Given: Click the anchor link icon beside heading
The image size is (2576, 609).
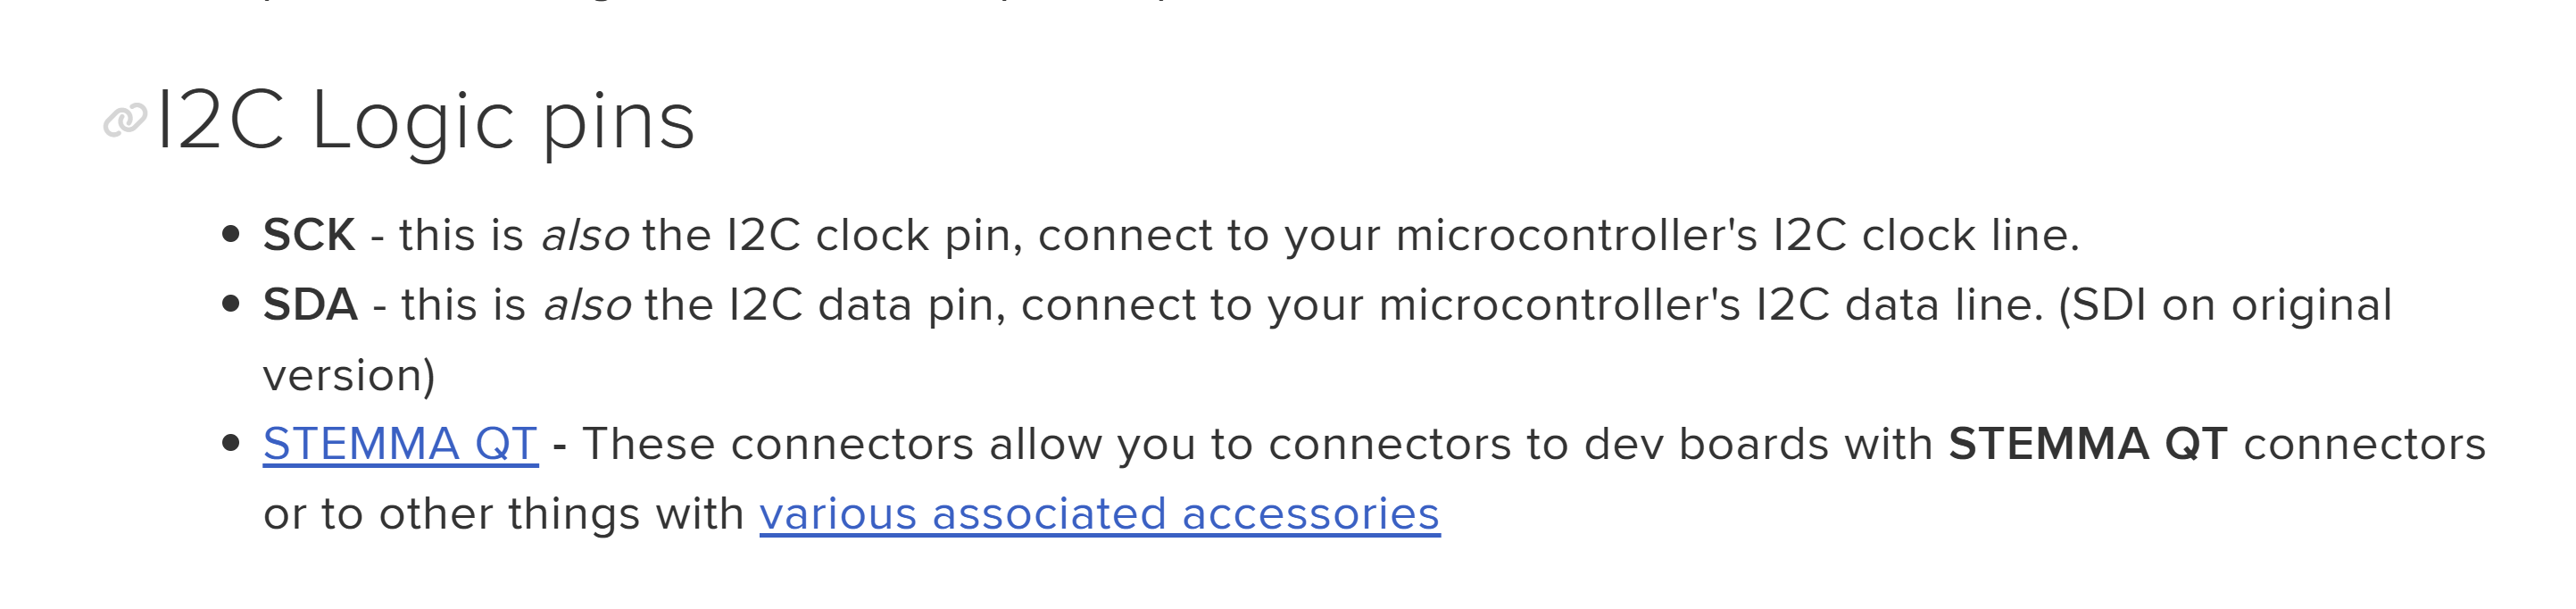Looking at the screenshot, I should 125,121.
